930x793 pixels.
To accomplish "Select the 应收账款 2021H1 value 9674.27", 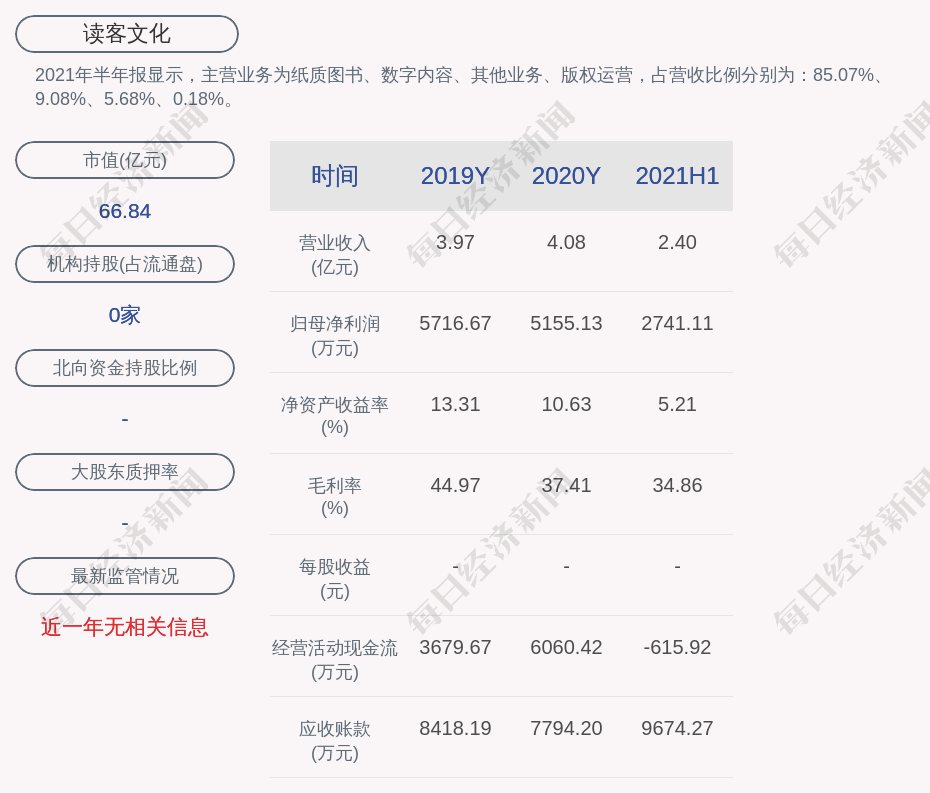I will tap(677, 728).
